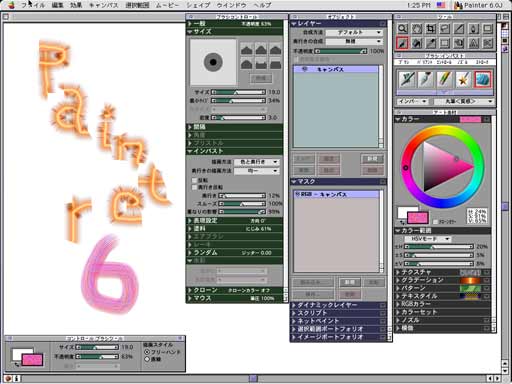Select the Grabber hand tool
The width and height of the screenshot is (512, 384).
point(417,29)
